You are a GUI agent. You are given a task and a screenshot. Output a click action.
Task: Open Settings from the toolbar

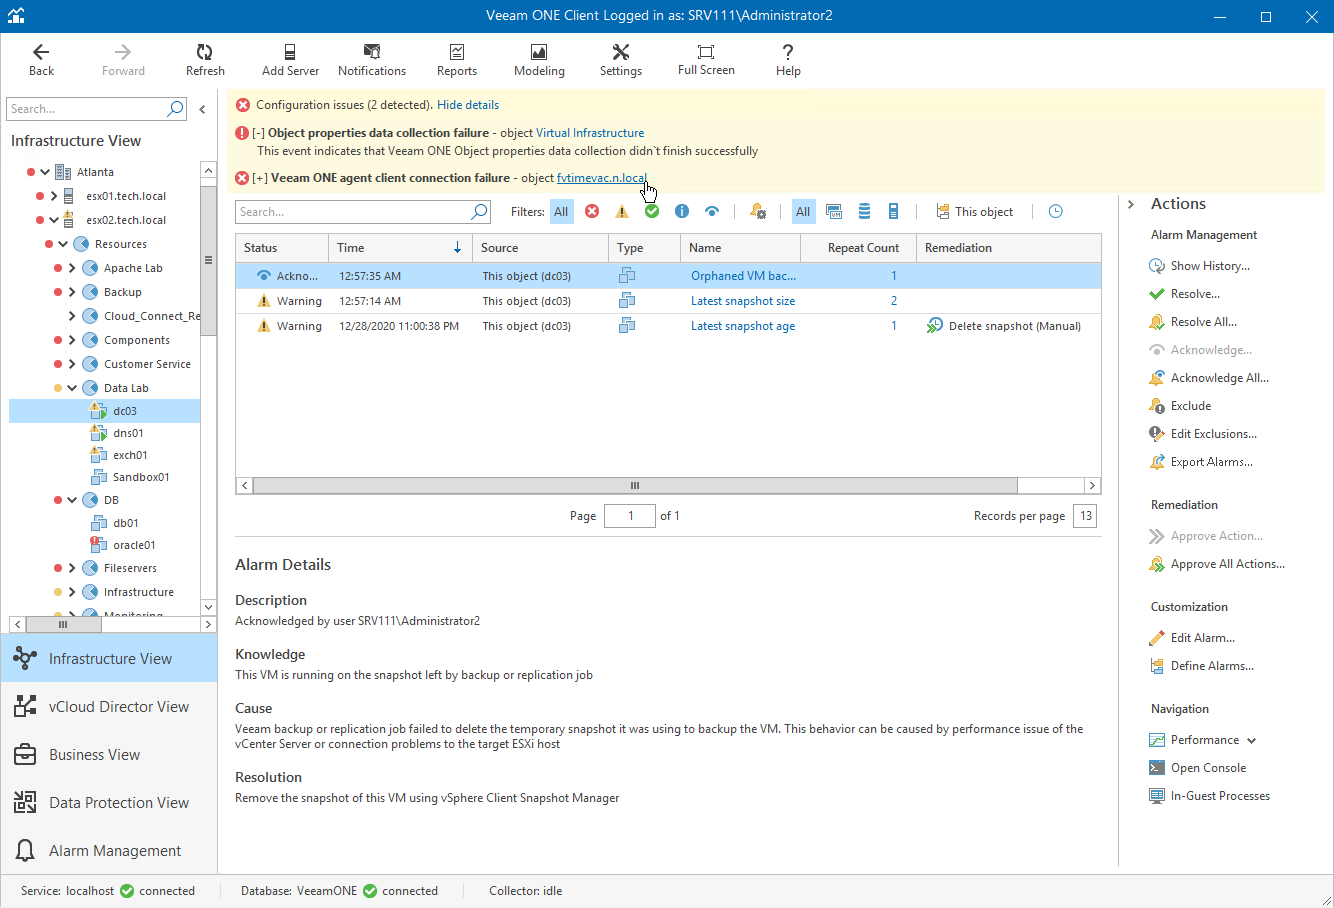pyautogui.click(x=621, y=60)
